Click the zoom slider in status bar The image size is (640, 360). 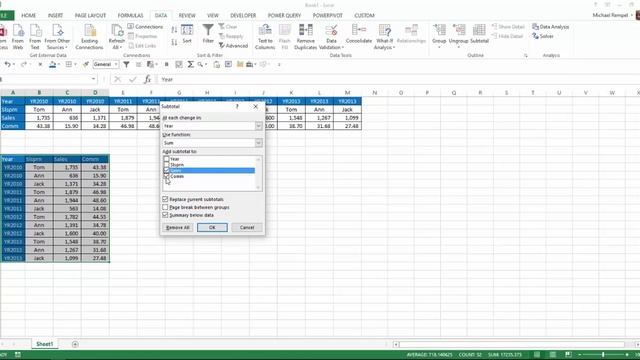point(603,355)
